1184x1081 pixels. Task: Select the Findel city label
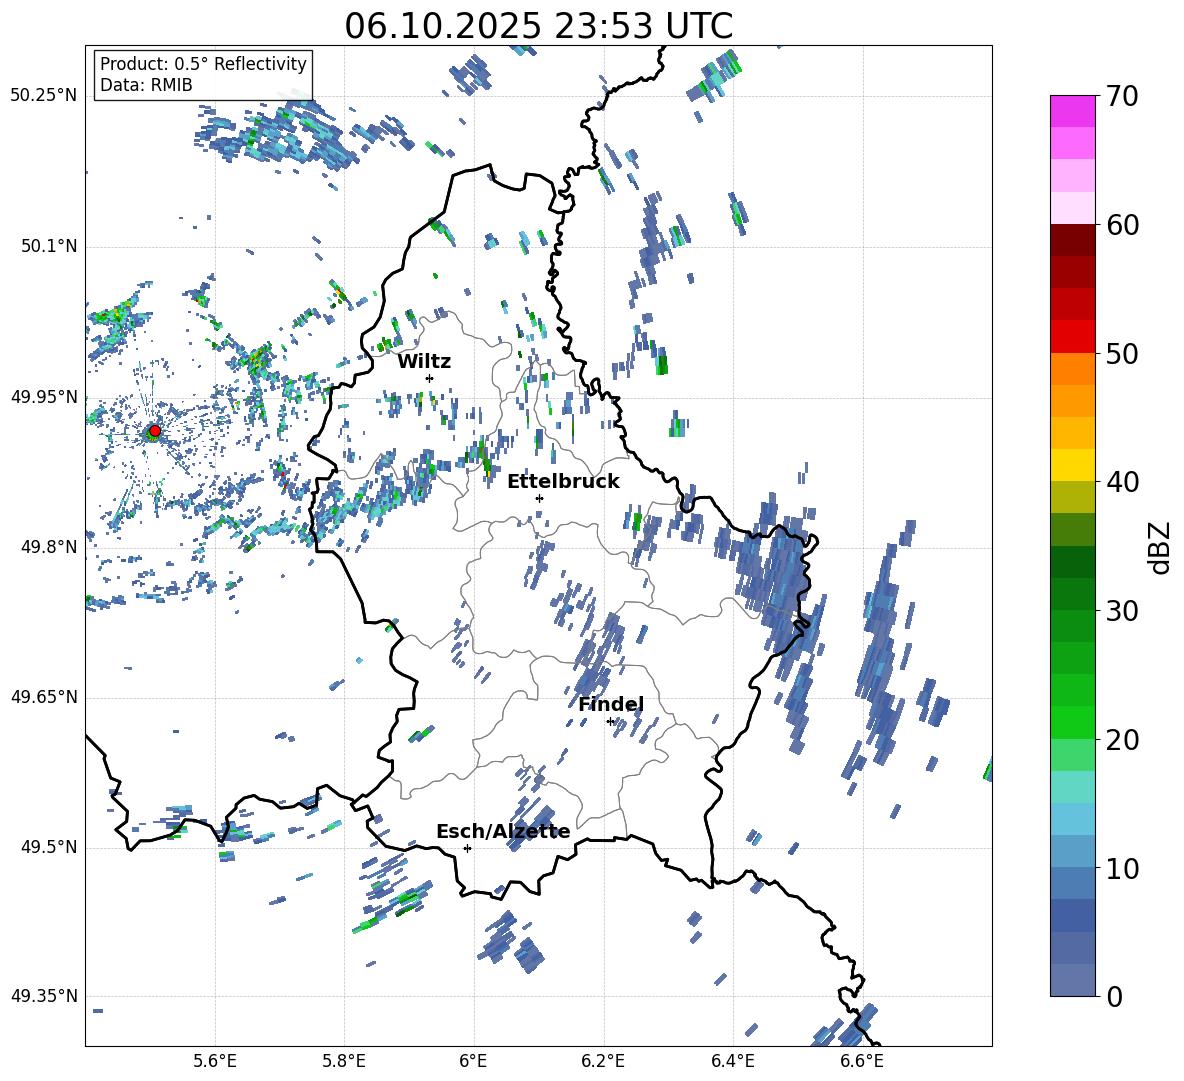(x=610, y=704)
